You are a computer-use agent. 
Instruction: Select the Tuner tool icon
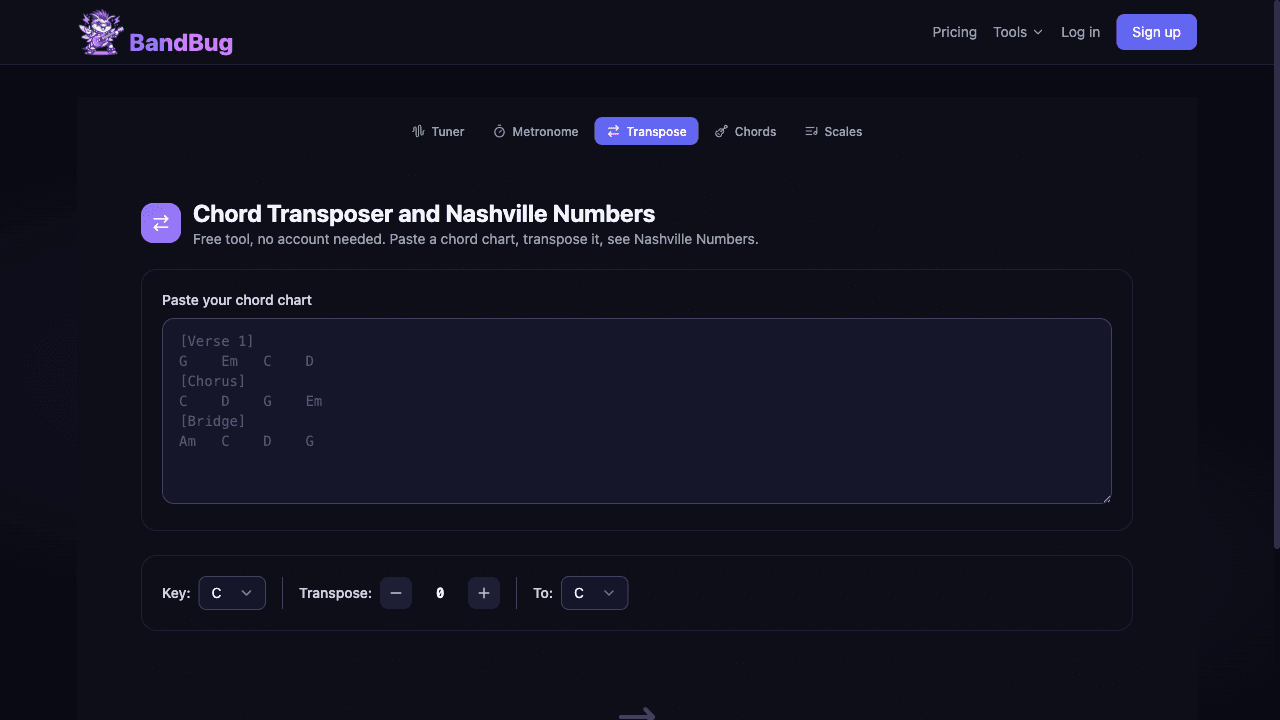tap(417, 131)
